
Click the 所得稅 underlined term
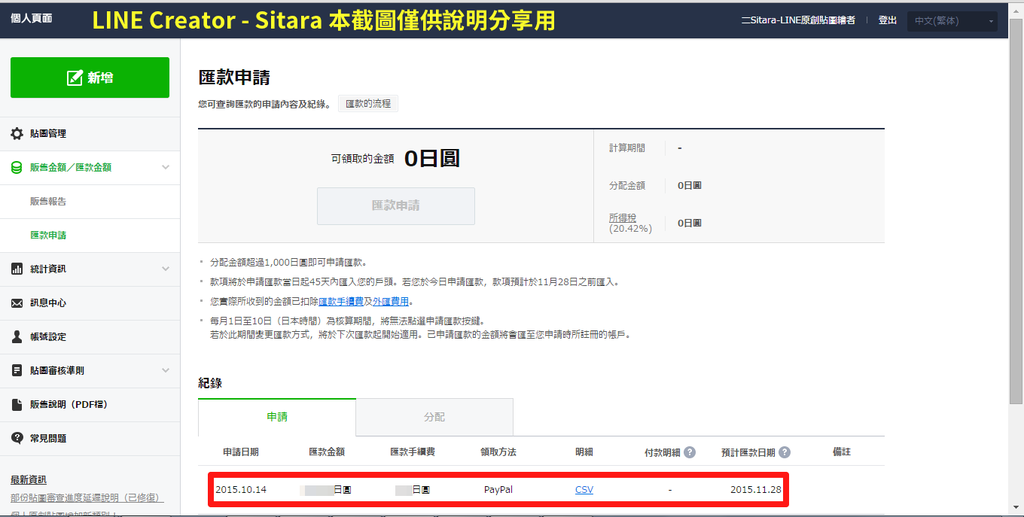coord(622,217)
